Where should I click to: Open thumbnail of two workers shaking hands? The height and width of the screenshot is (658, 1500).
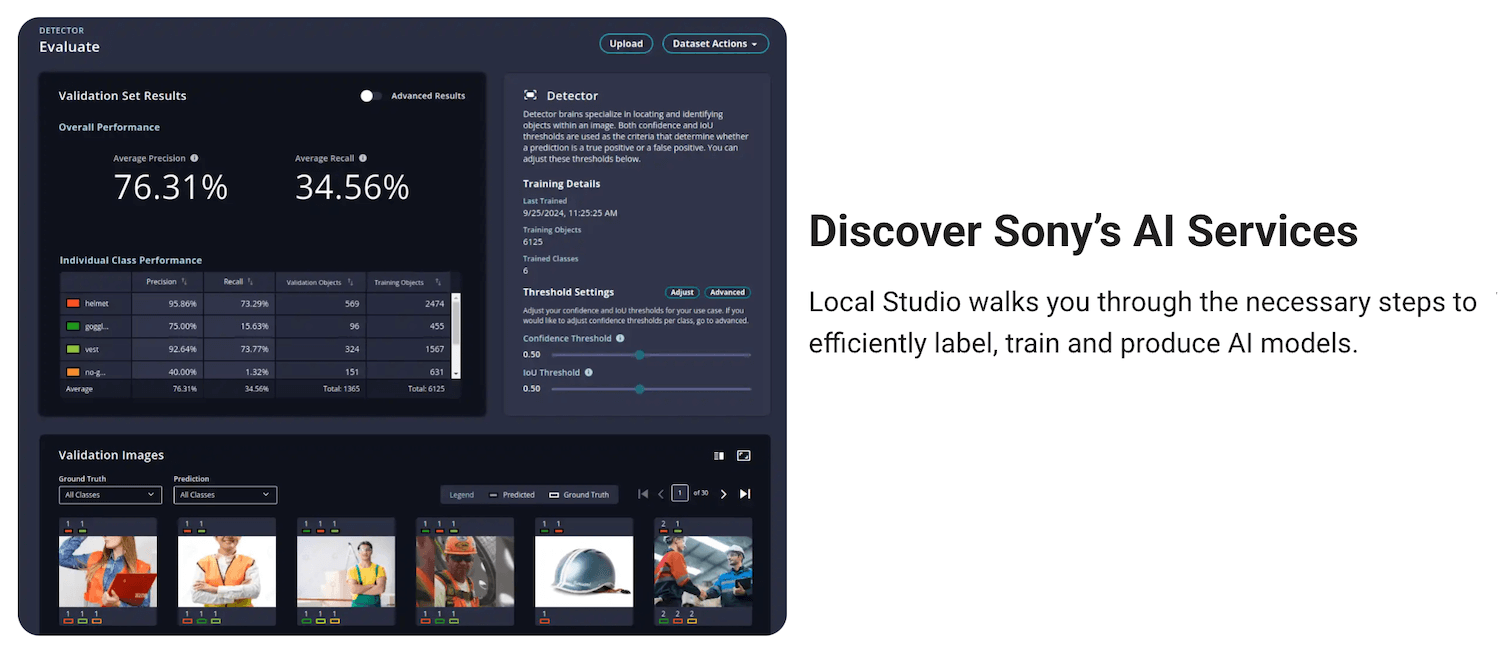point(703,572)
